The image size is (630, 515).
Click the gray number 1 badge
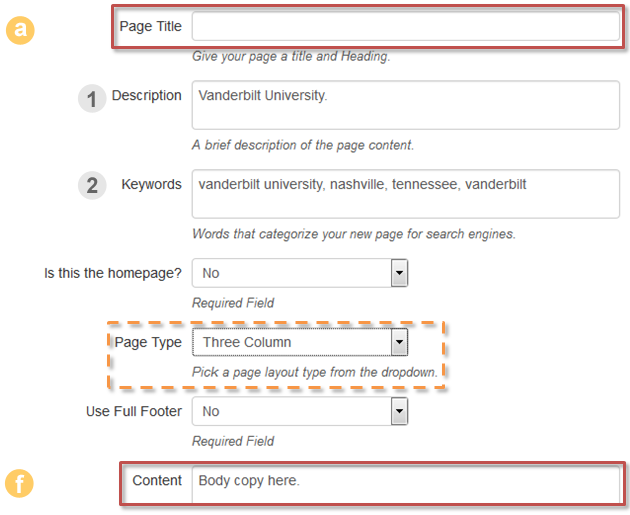[x=92, y=99]
